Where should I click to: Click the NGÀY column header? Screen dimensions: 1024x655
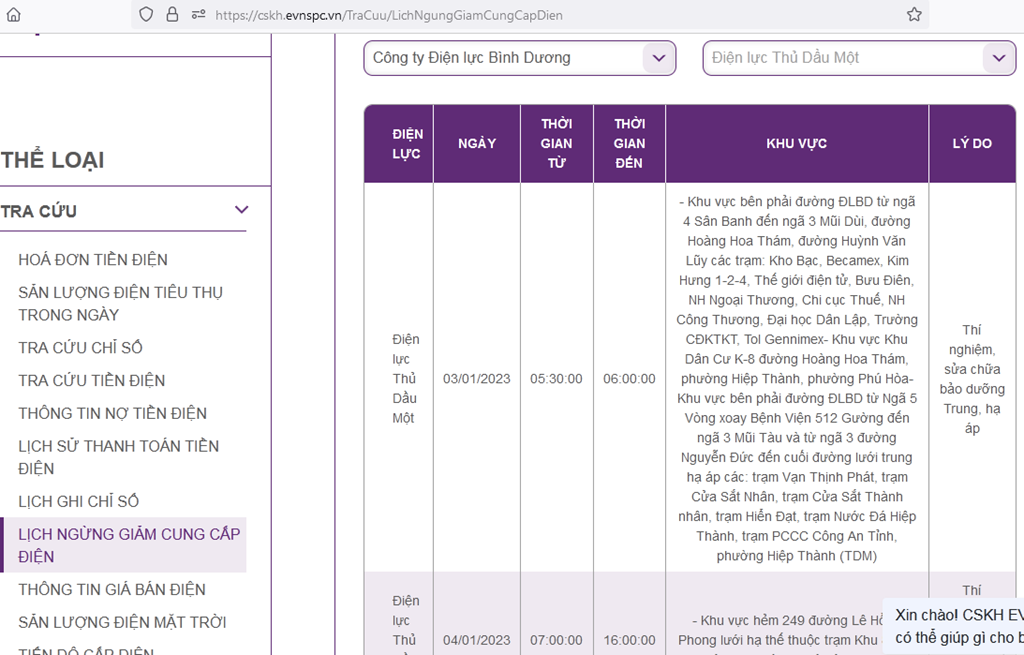pyautogui.click(x=477, y=144)
